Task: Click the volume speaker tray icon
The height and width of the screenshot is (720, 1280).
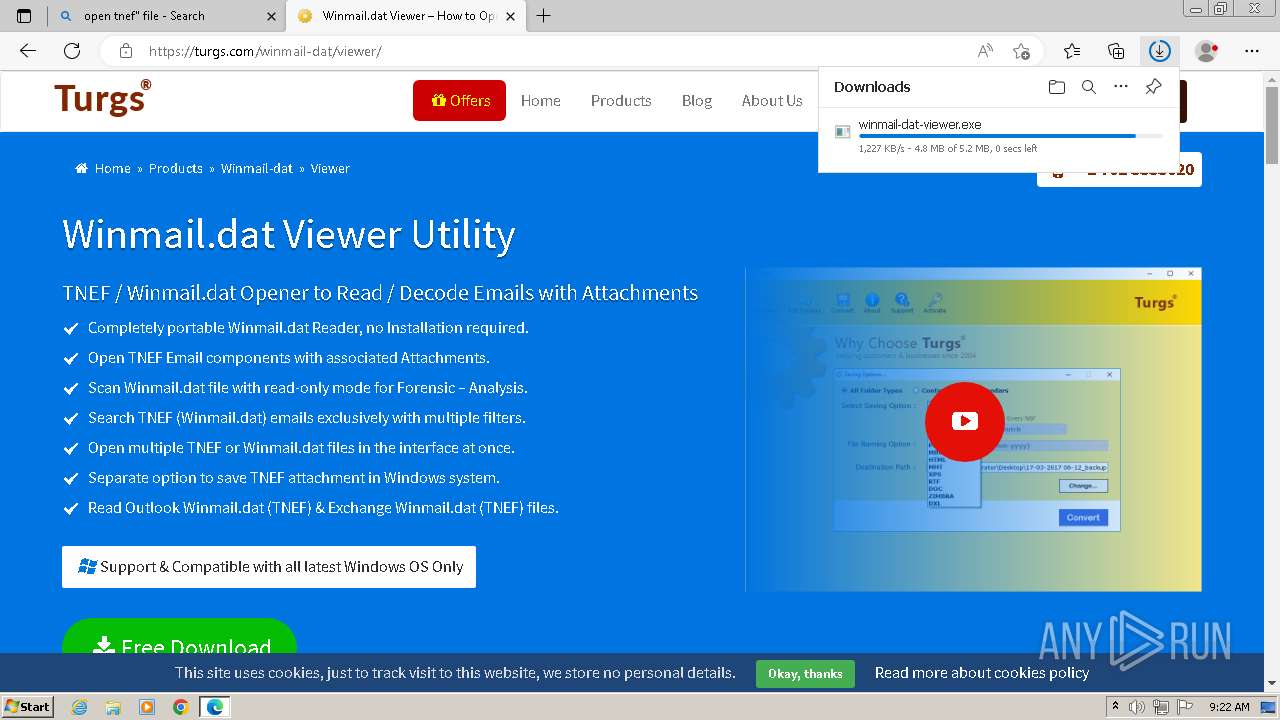Action: (1137, 707)
